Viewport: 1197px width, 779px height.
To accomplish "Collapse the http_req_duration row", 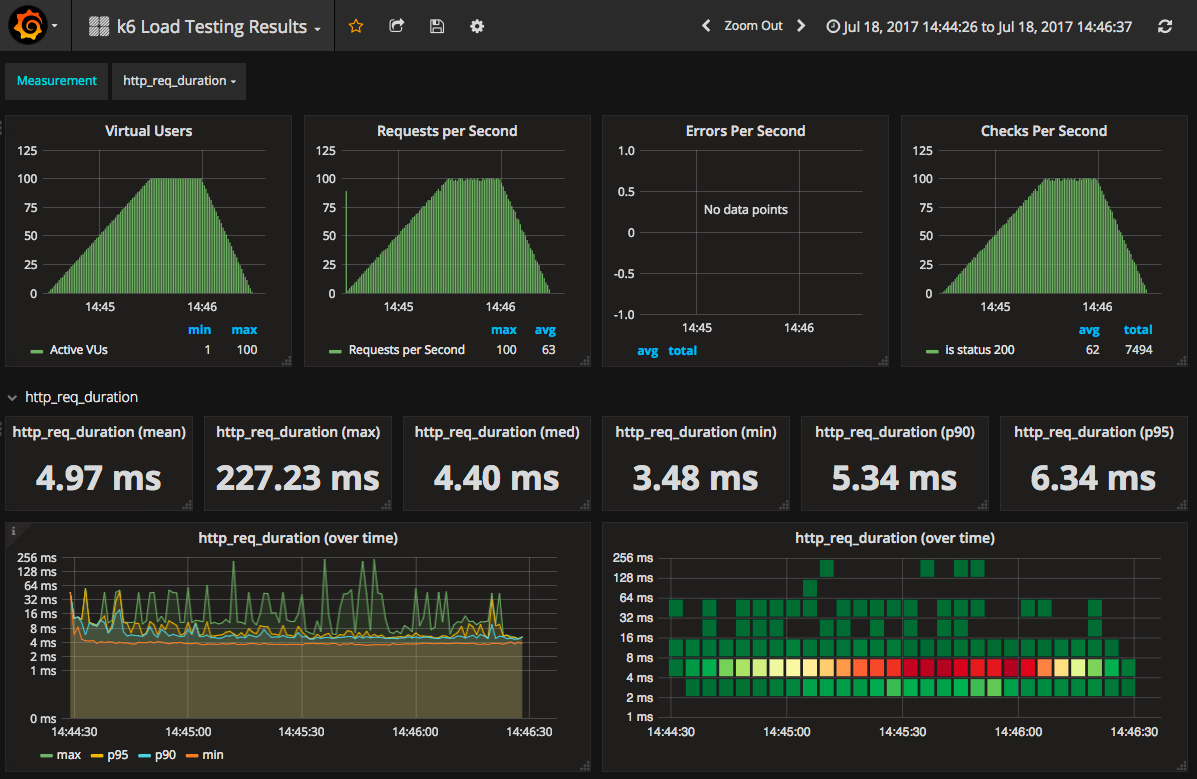I will click(x=11, y=396).
